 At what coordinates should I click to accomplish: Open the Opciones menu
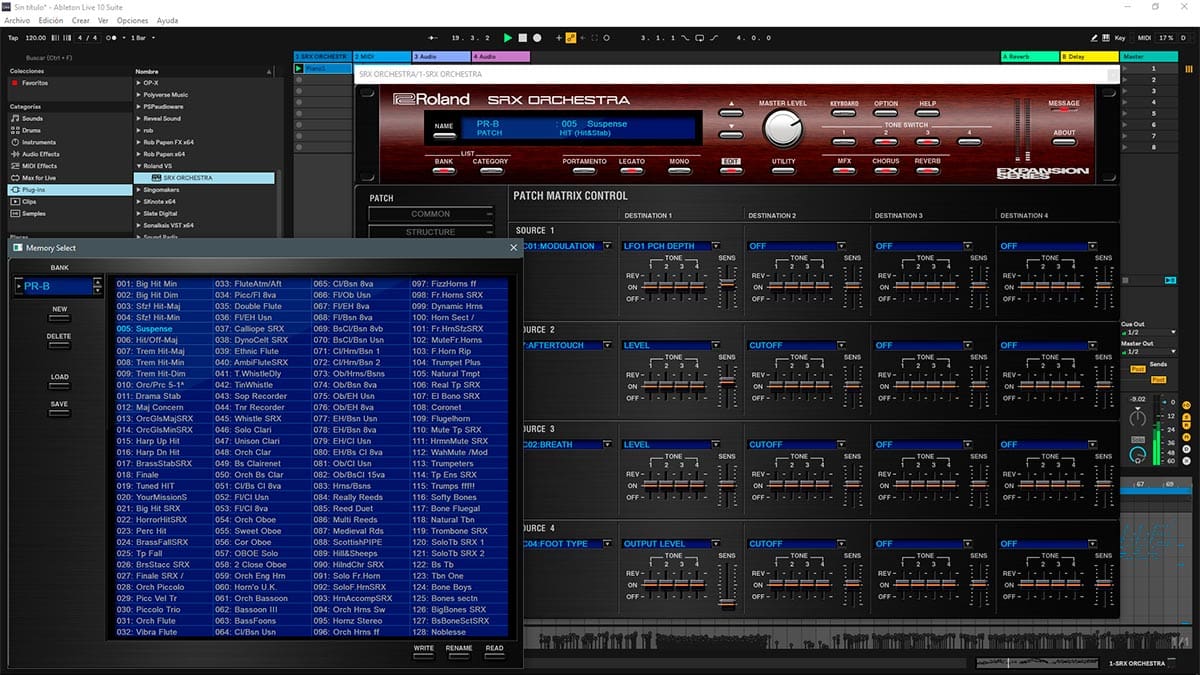133,20
